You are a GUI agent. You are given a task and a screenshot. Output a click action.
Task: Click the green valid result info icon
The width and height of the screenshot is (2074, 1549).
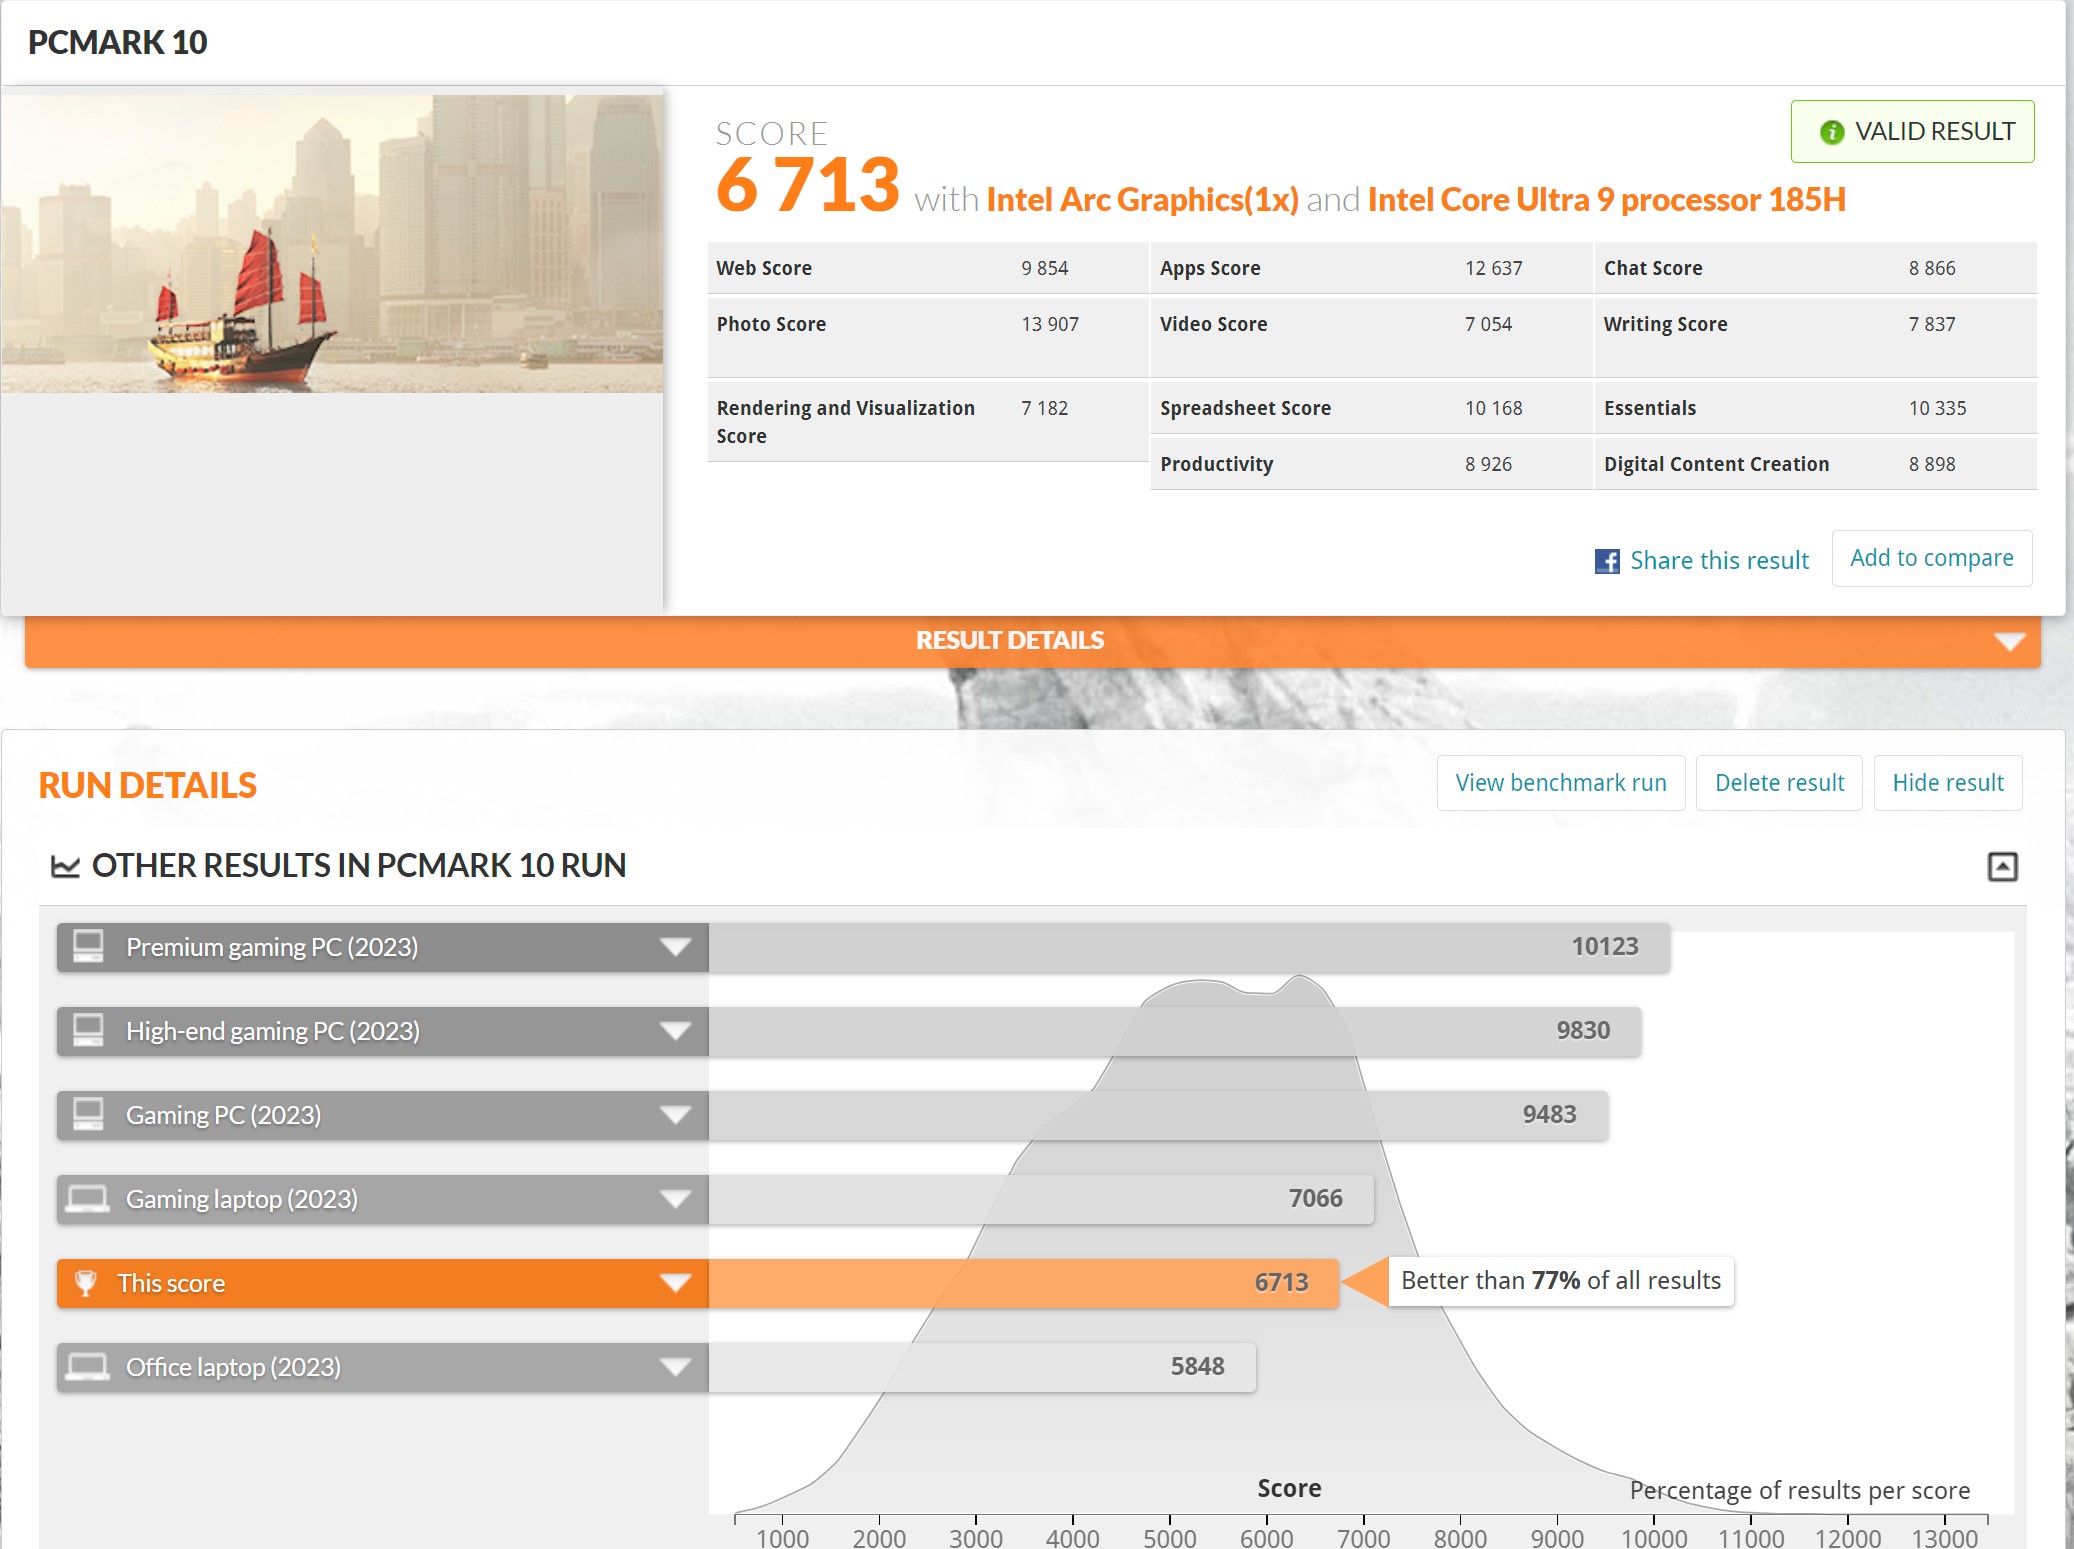click(1831, 132)
